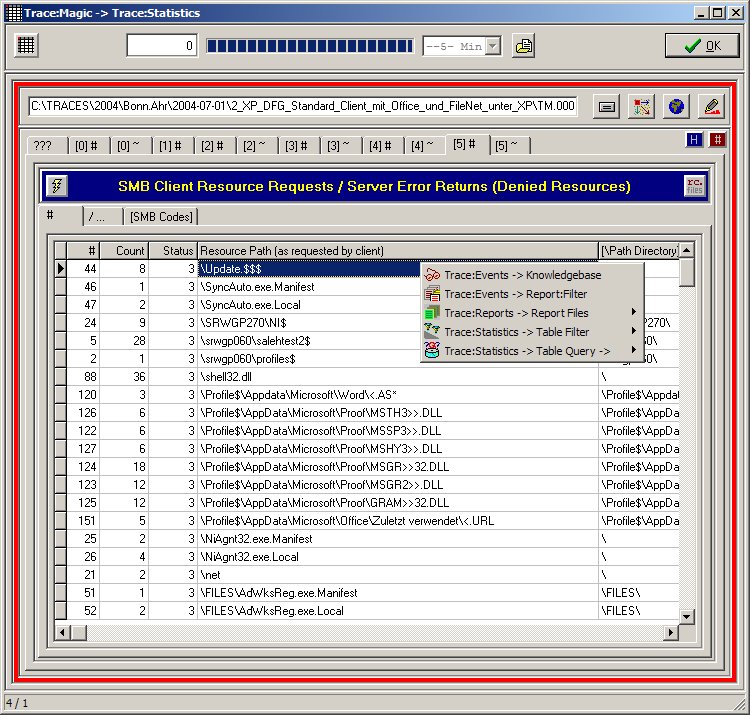Click the red pen edit icon
The width and height of the screenshot is (750, 715).
point(711,106)
